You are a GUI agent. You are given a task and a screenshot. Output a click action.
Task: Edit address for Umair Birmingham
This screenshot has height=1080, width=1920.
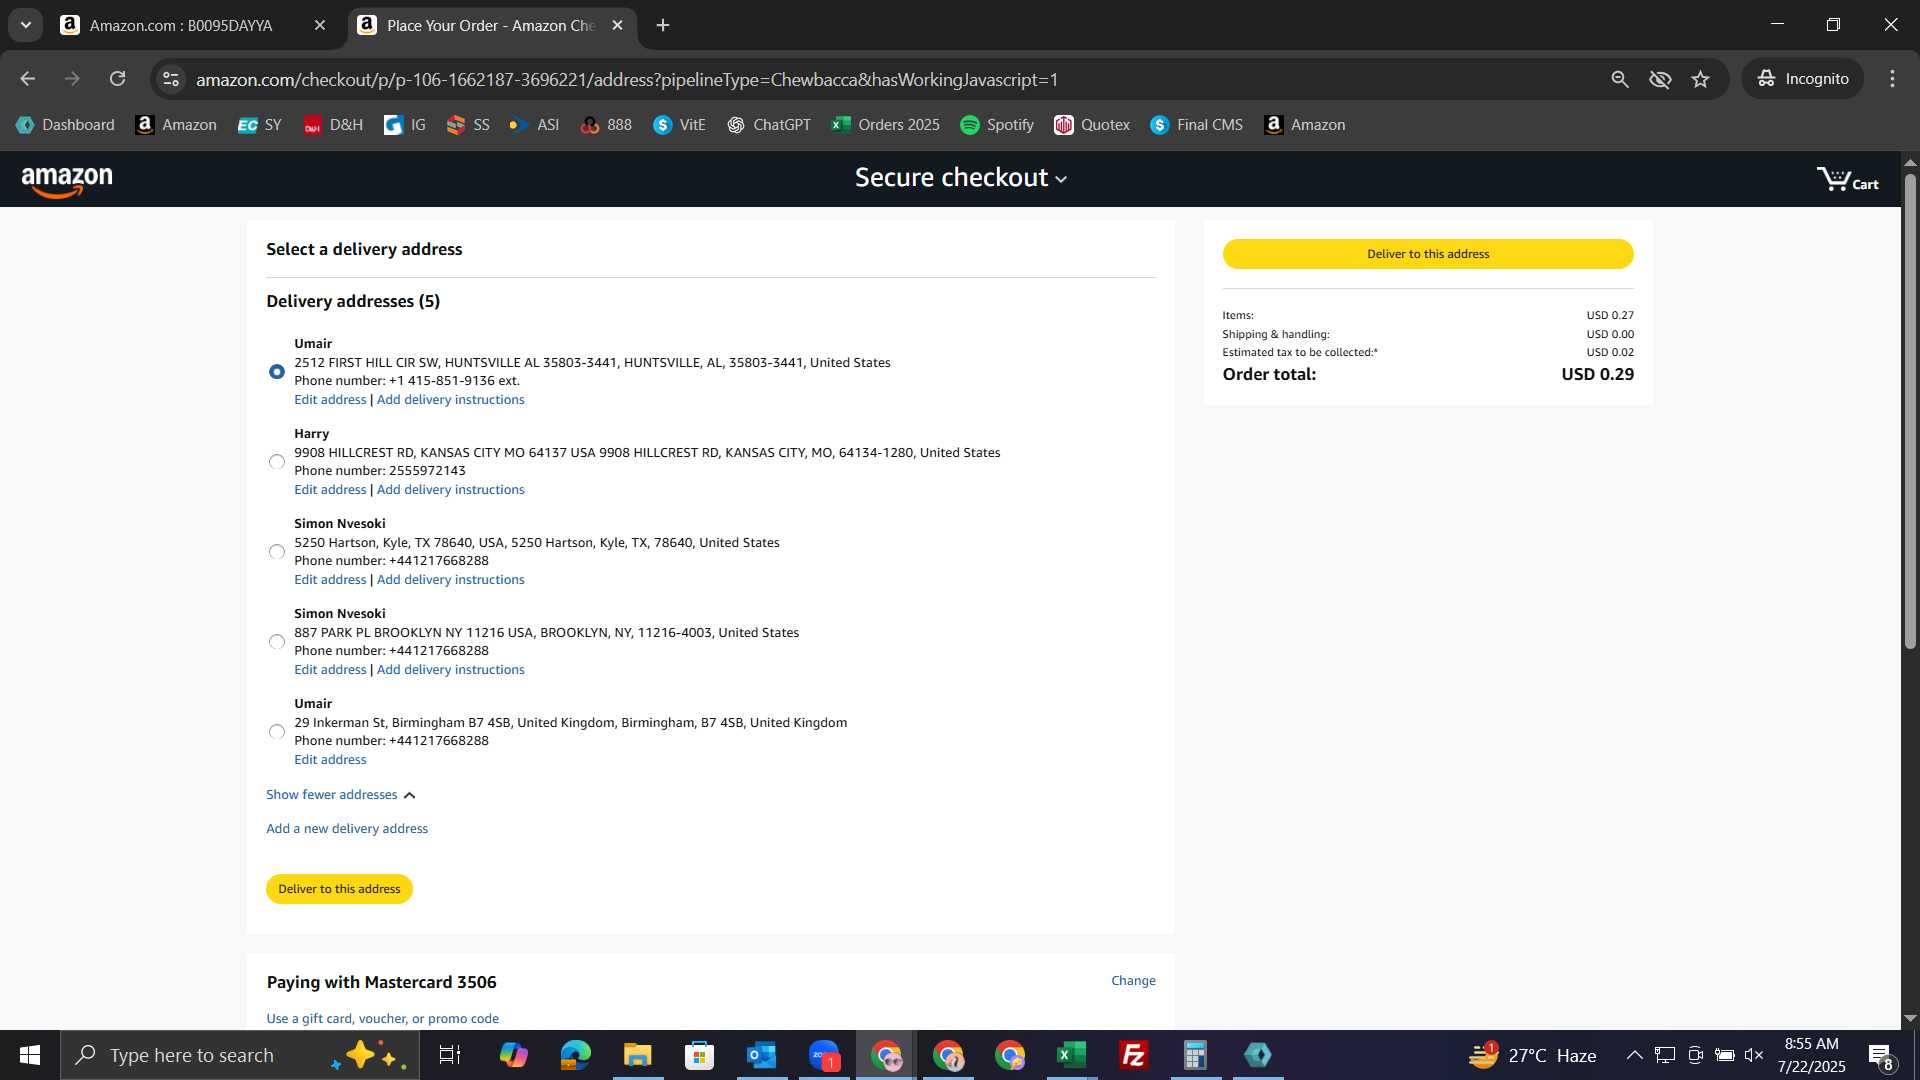(330, 760)
